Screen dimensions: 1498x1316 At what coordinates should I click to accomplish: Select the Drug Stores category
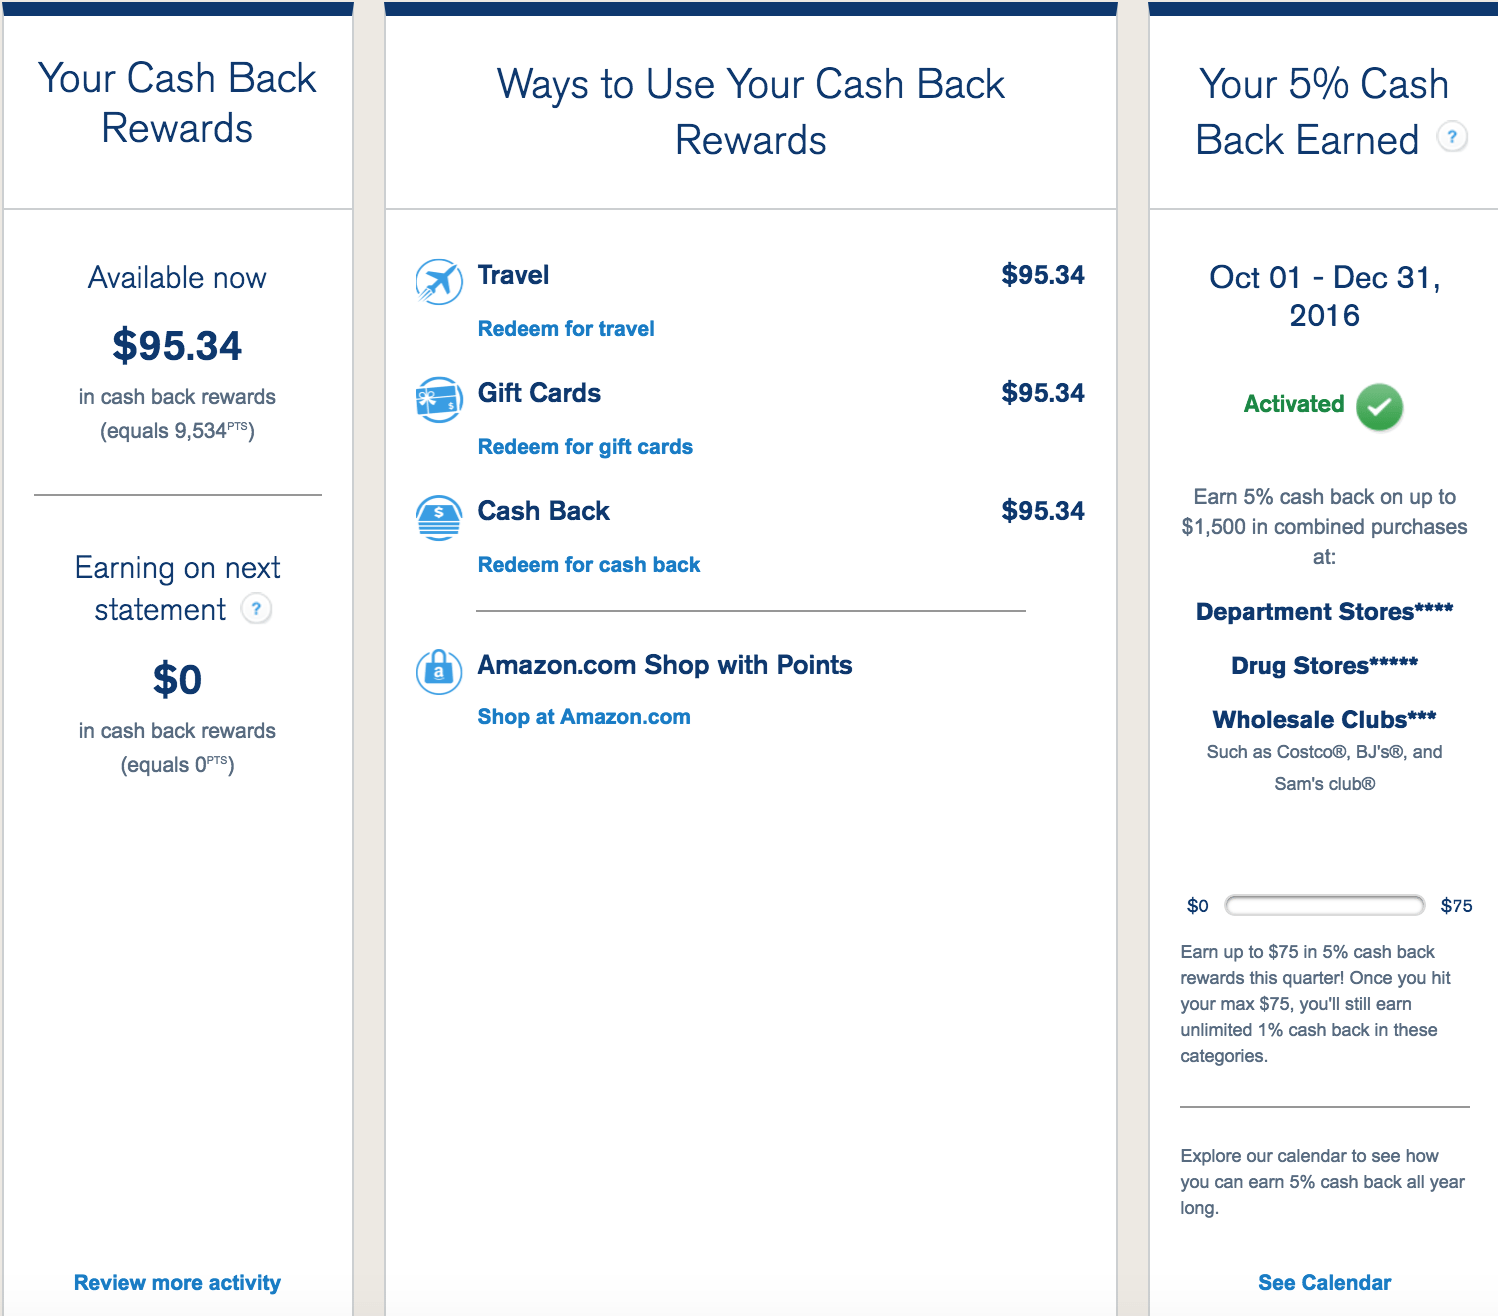coord(1324,665)
